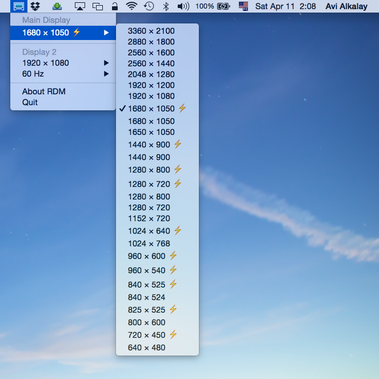Select 1024 × 768 resolution
The width and height of the screenshot is (379, 379).
[157, 243]
